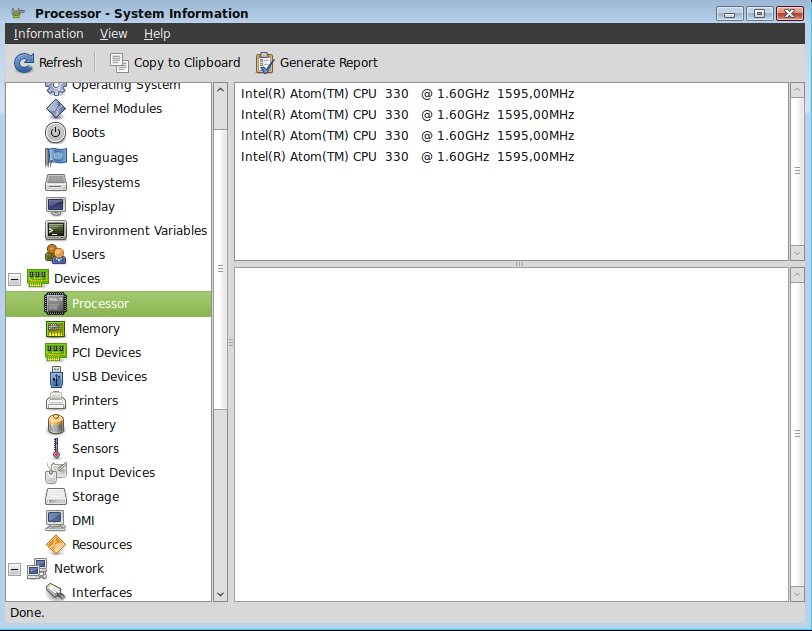812x631 pixels.
Task: Open the View menu
Action: 113,34
